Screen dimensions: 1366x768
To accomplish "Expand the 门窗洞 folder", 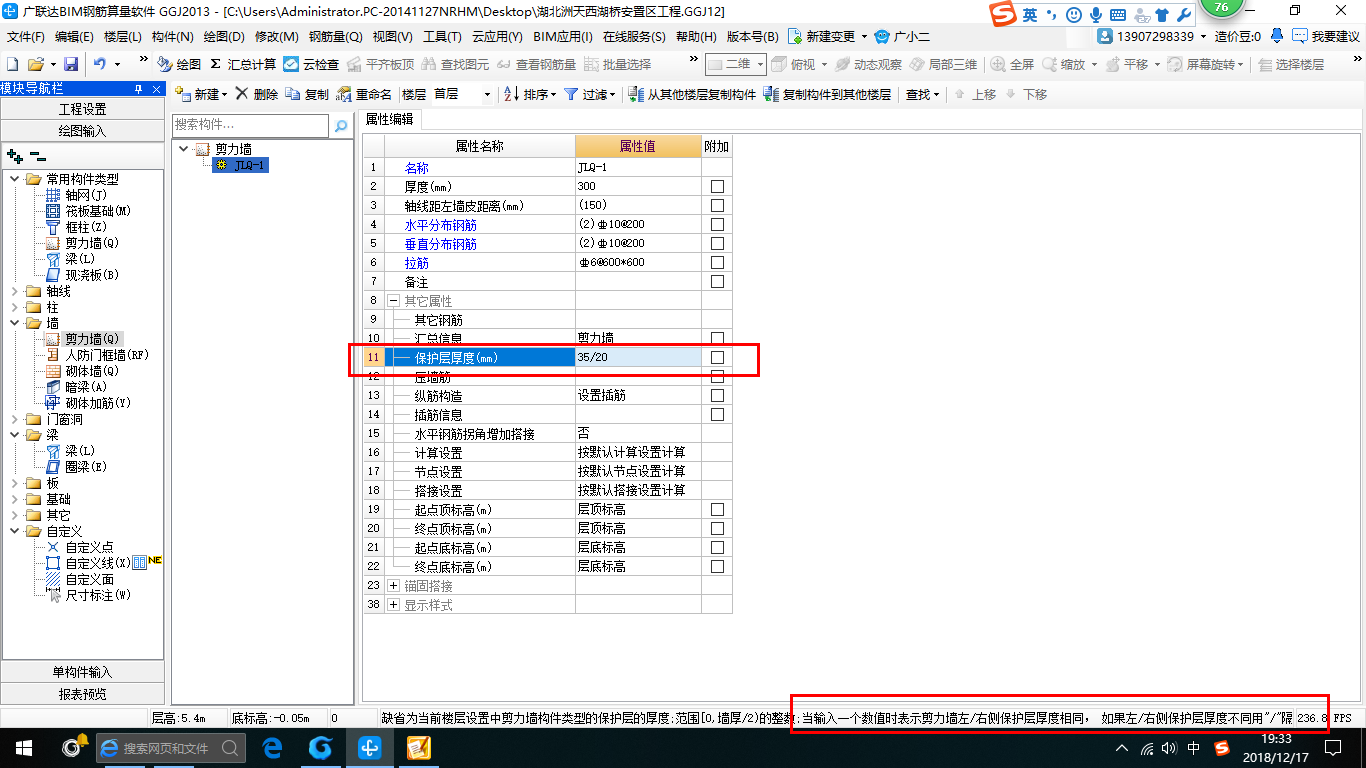I will click(14, 419).
